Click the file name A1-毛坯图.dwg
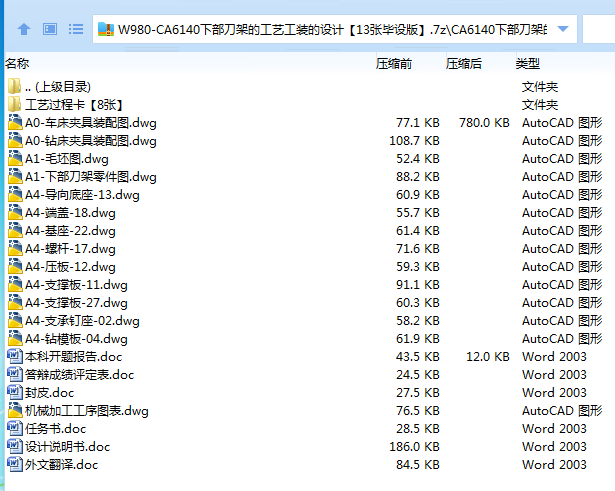The image size is (615, 491). 67,159
